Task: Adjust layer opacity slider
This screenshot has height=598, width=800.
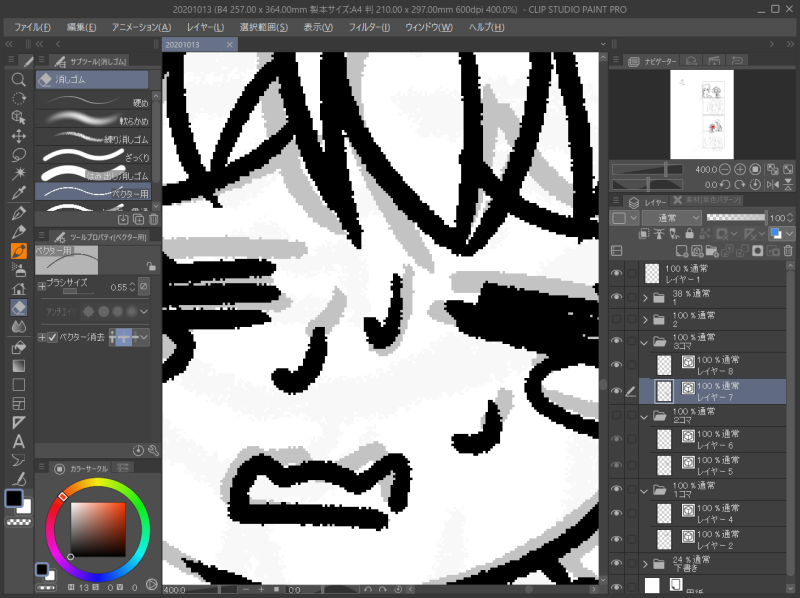Action: pyautogui.click(x=736, y=218)
